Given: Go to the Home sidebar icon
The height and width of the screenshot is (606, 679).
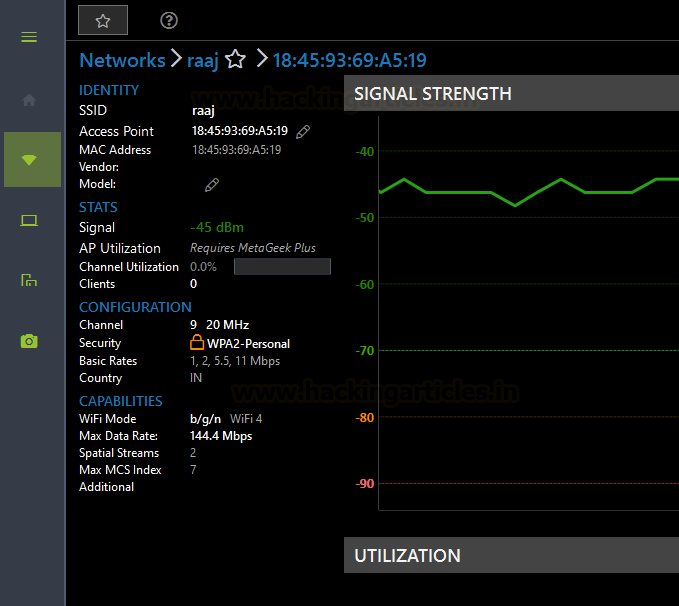Looking at the screenshot, I should click(x=29, y=100).
